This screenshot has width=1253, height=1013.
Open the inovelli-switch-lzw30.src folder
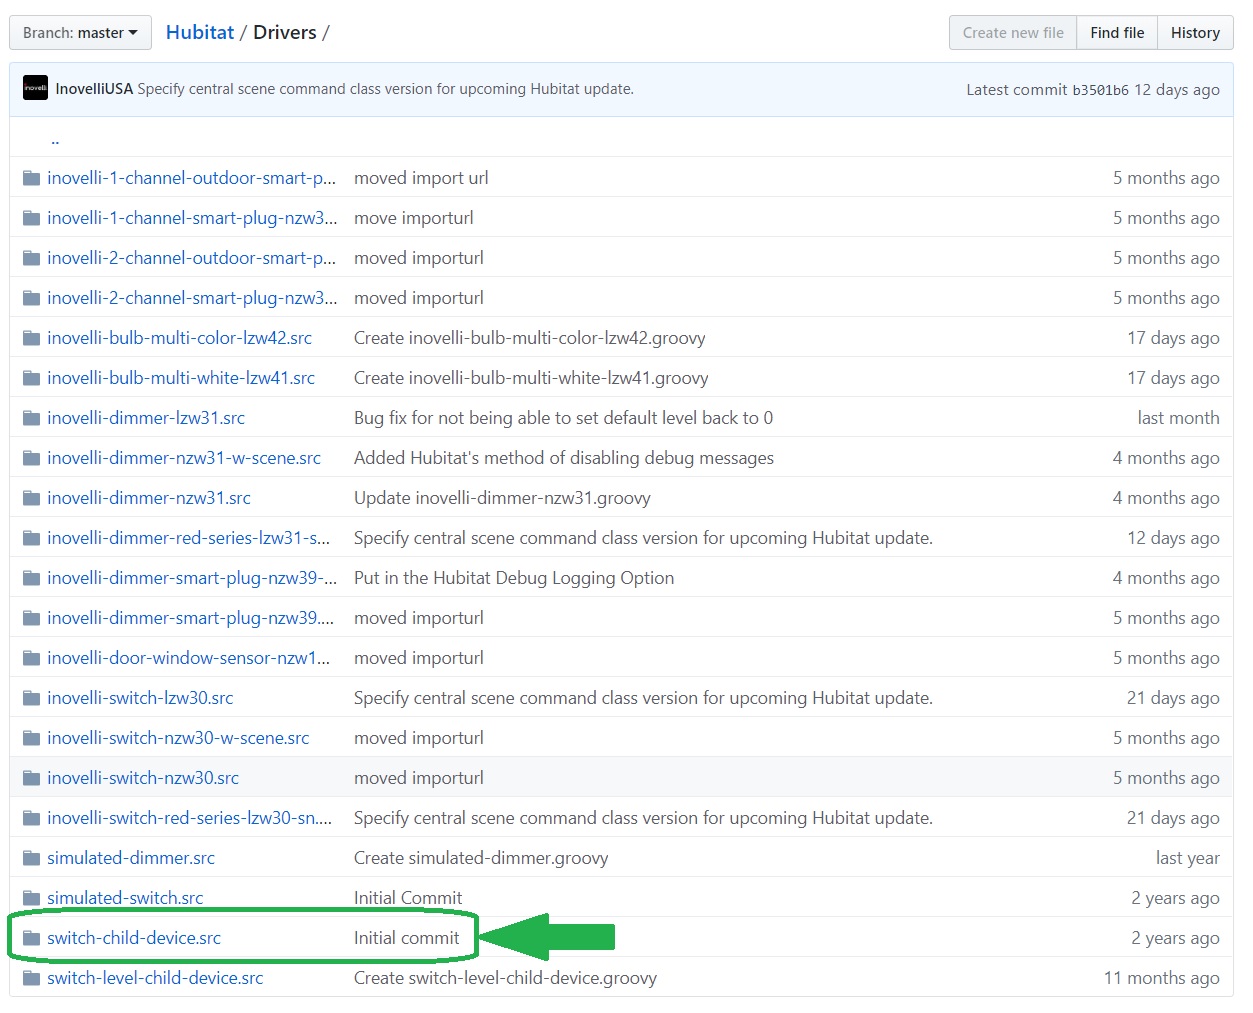pyautogui.click(x=140, y=698)
